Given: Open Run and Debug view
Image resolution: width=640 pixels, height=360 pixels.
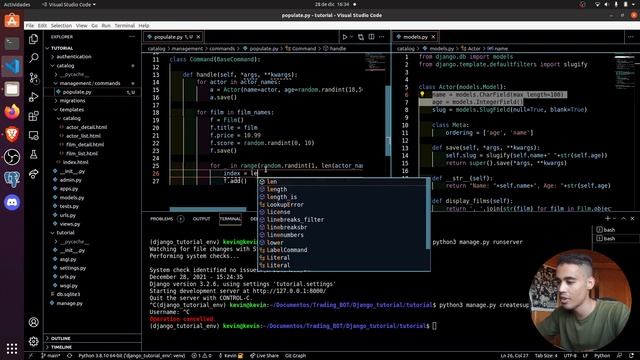Looking at the screenshot, I should (x=34, y=97).
